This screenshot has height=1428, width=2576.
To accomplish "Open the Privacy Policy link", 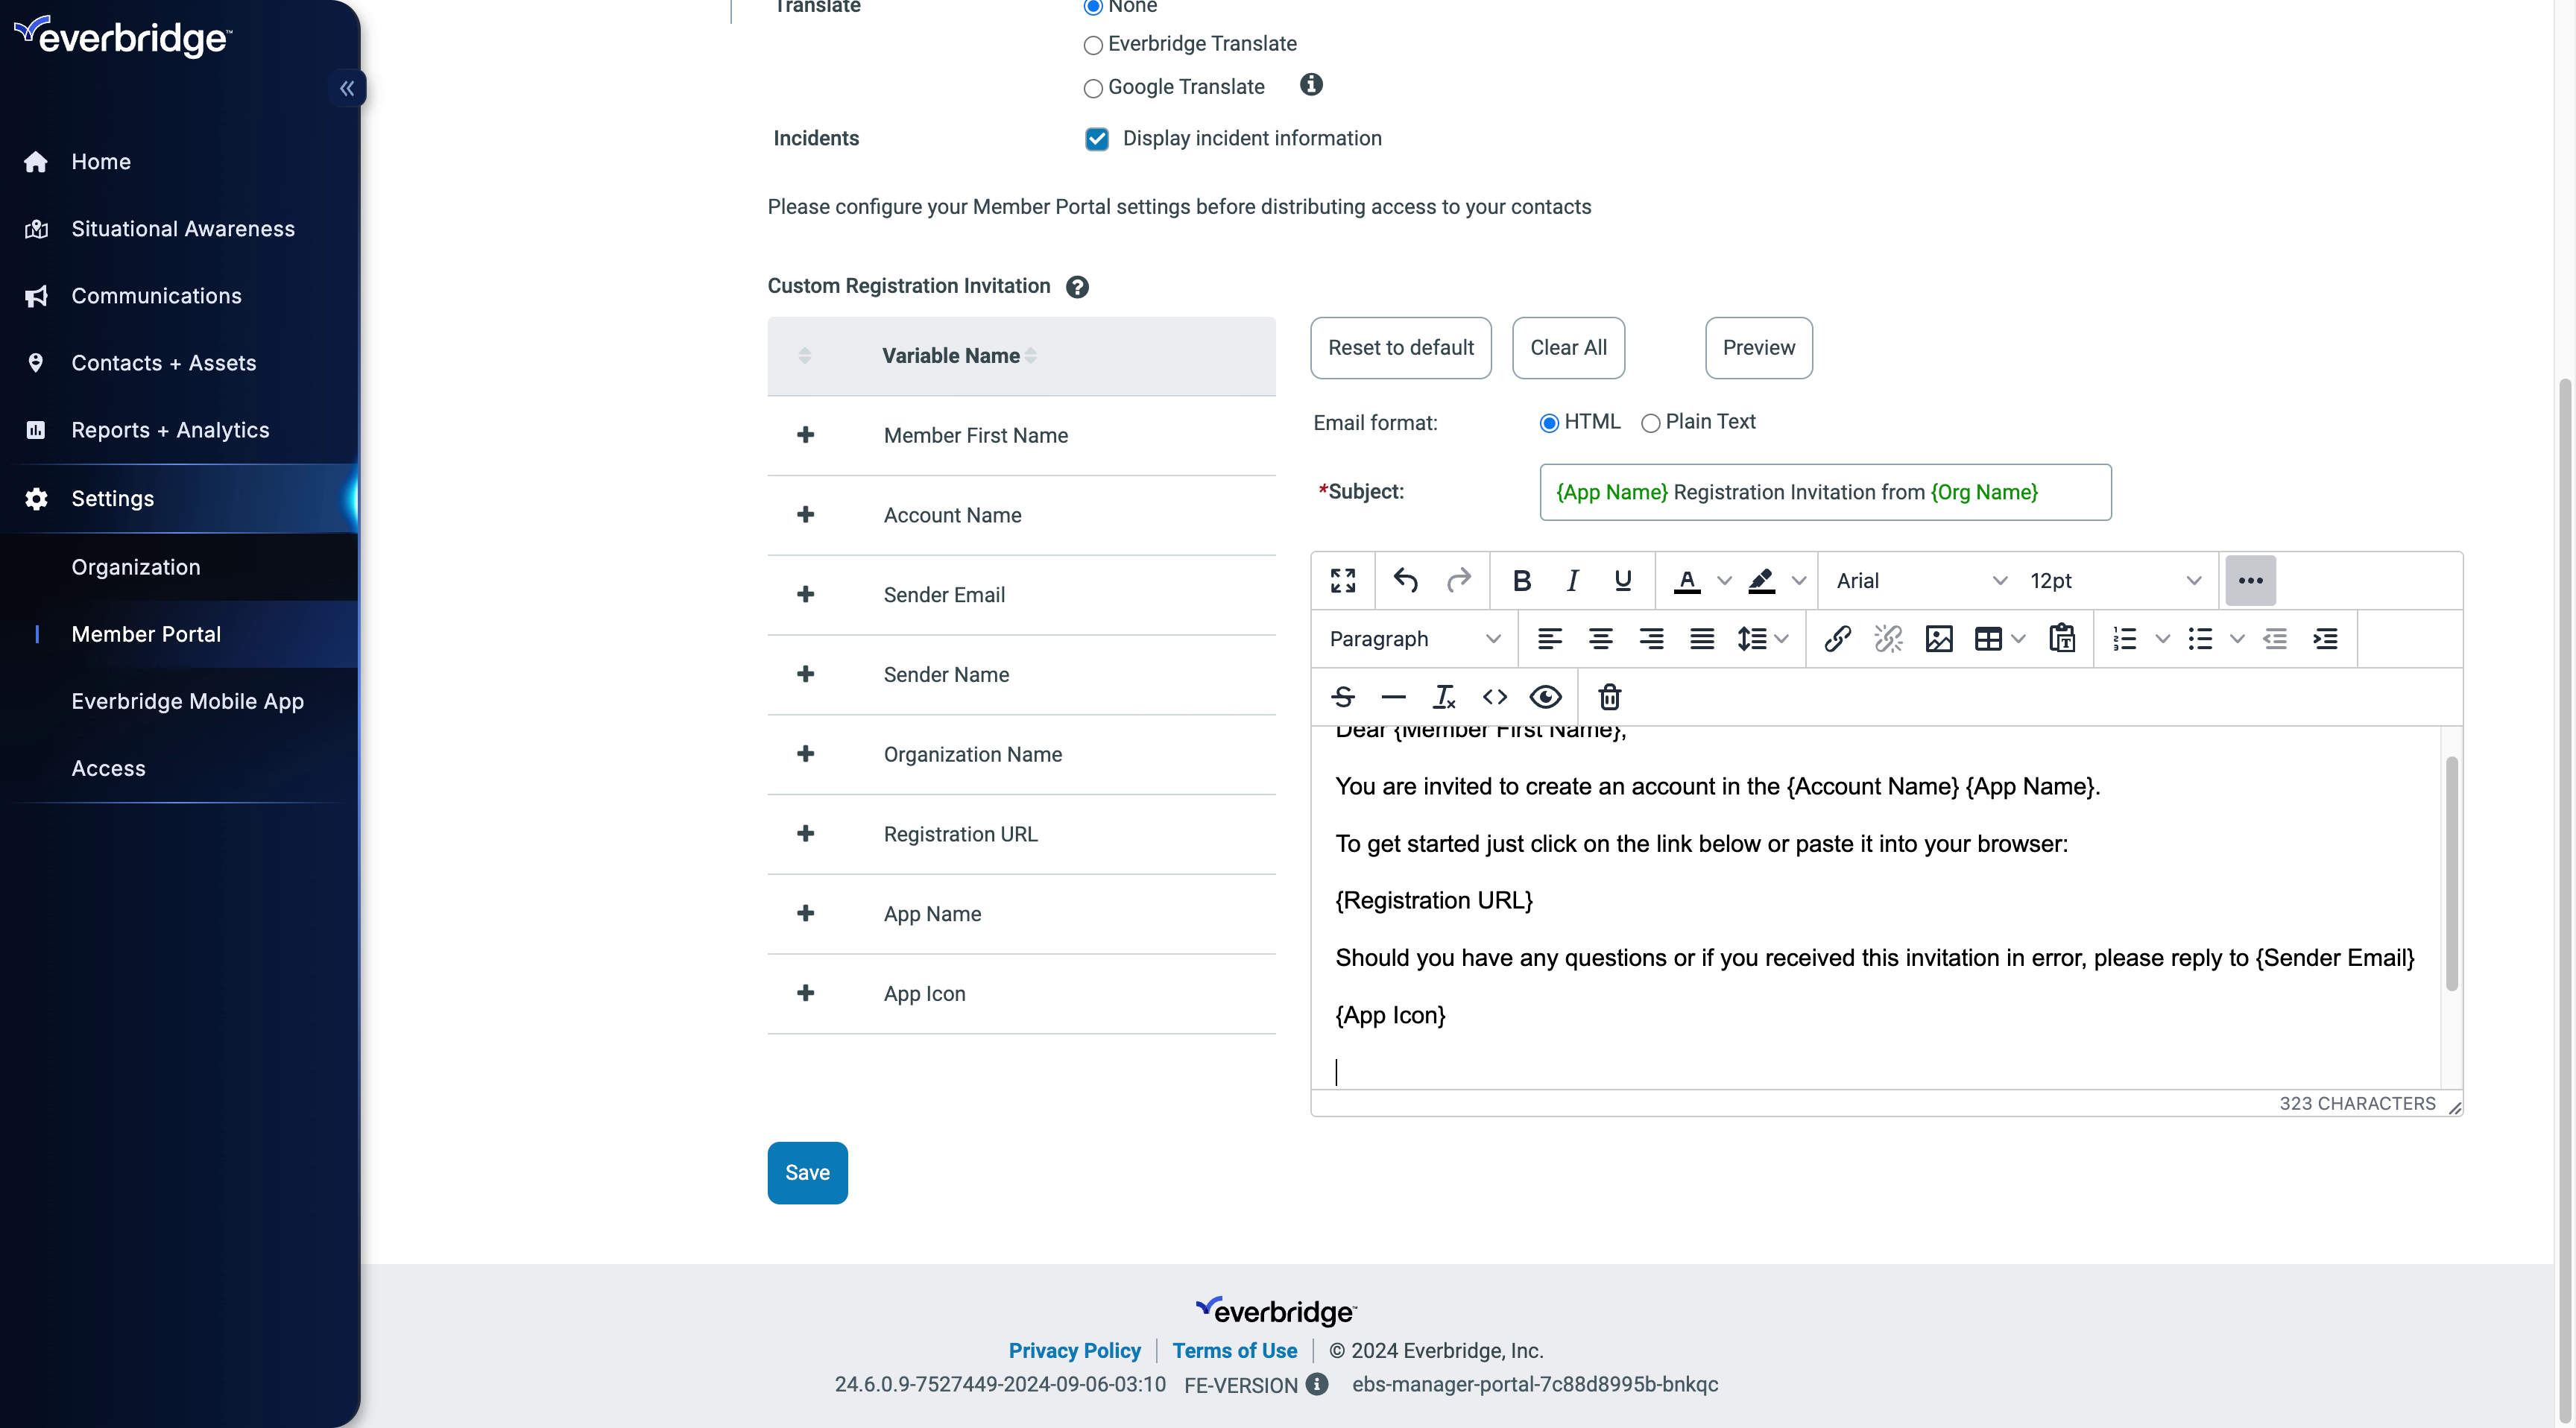I will tap(1074, 1351).
